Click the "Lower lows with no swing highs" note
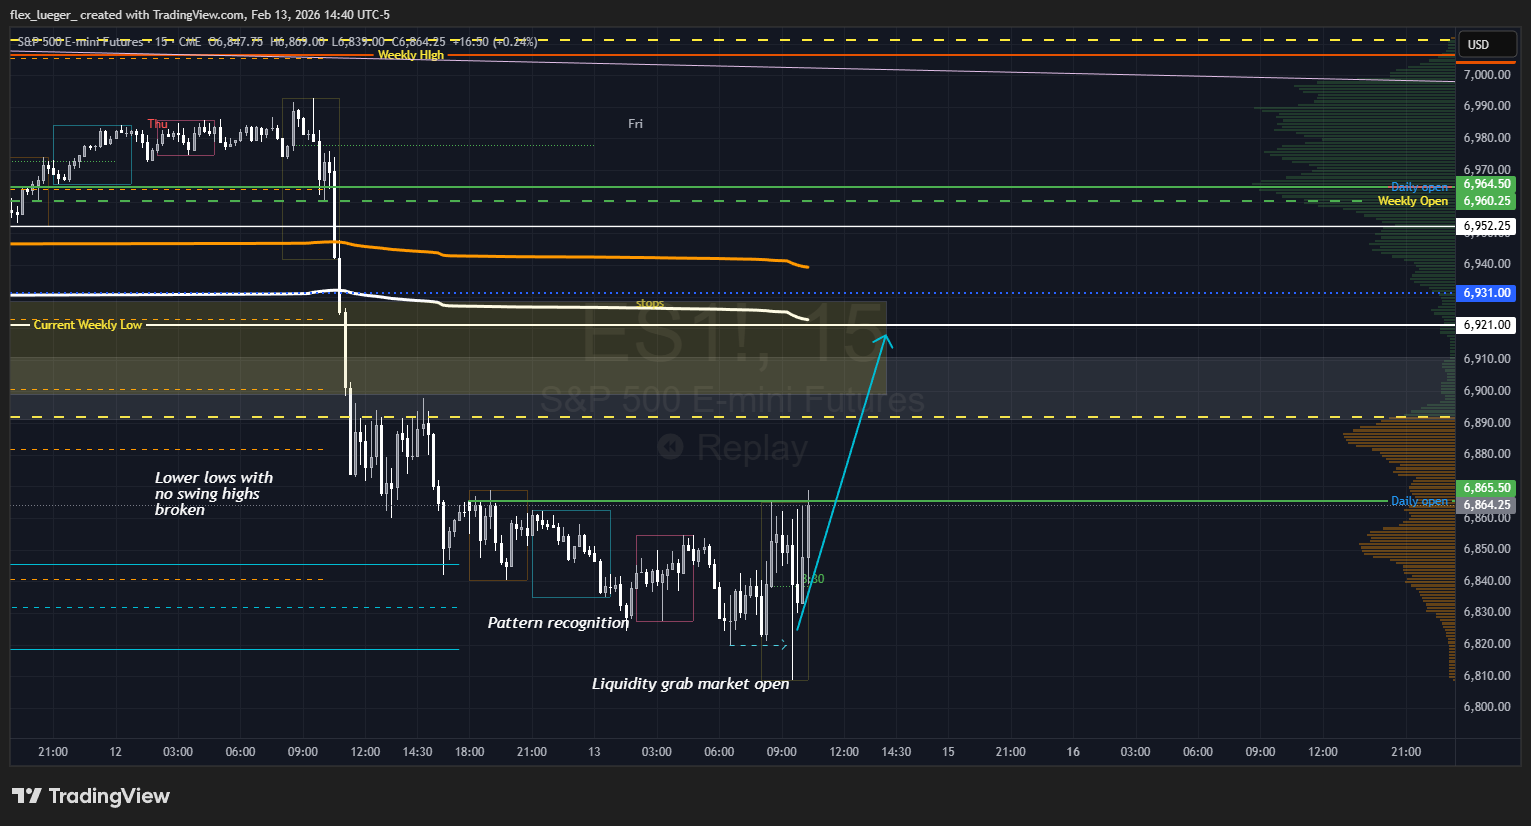1531x826 pixels. pyautogui.click(x=213, y=494)
